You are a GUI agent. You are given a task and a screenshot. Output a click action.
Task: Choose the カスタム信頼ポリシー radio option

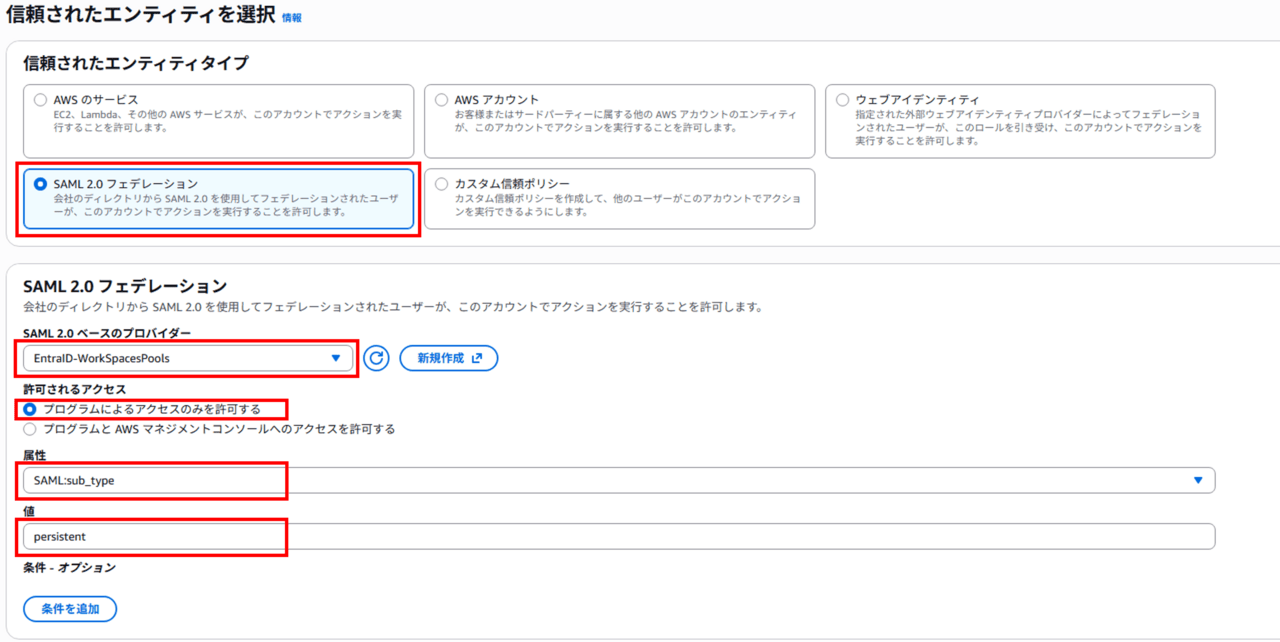point(441,184)
